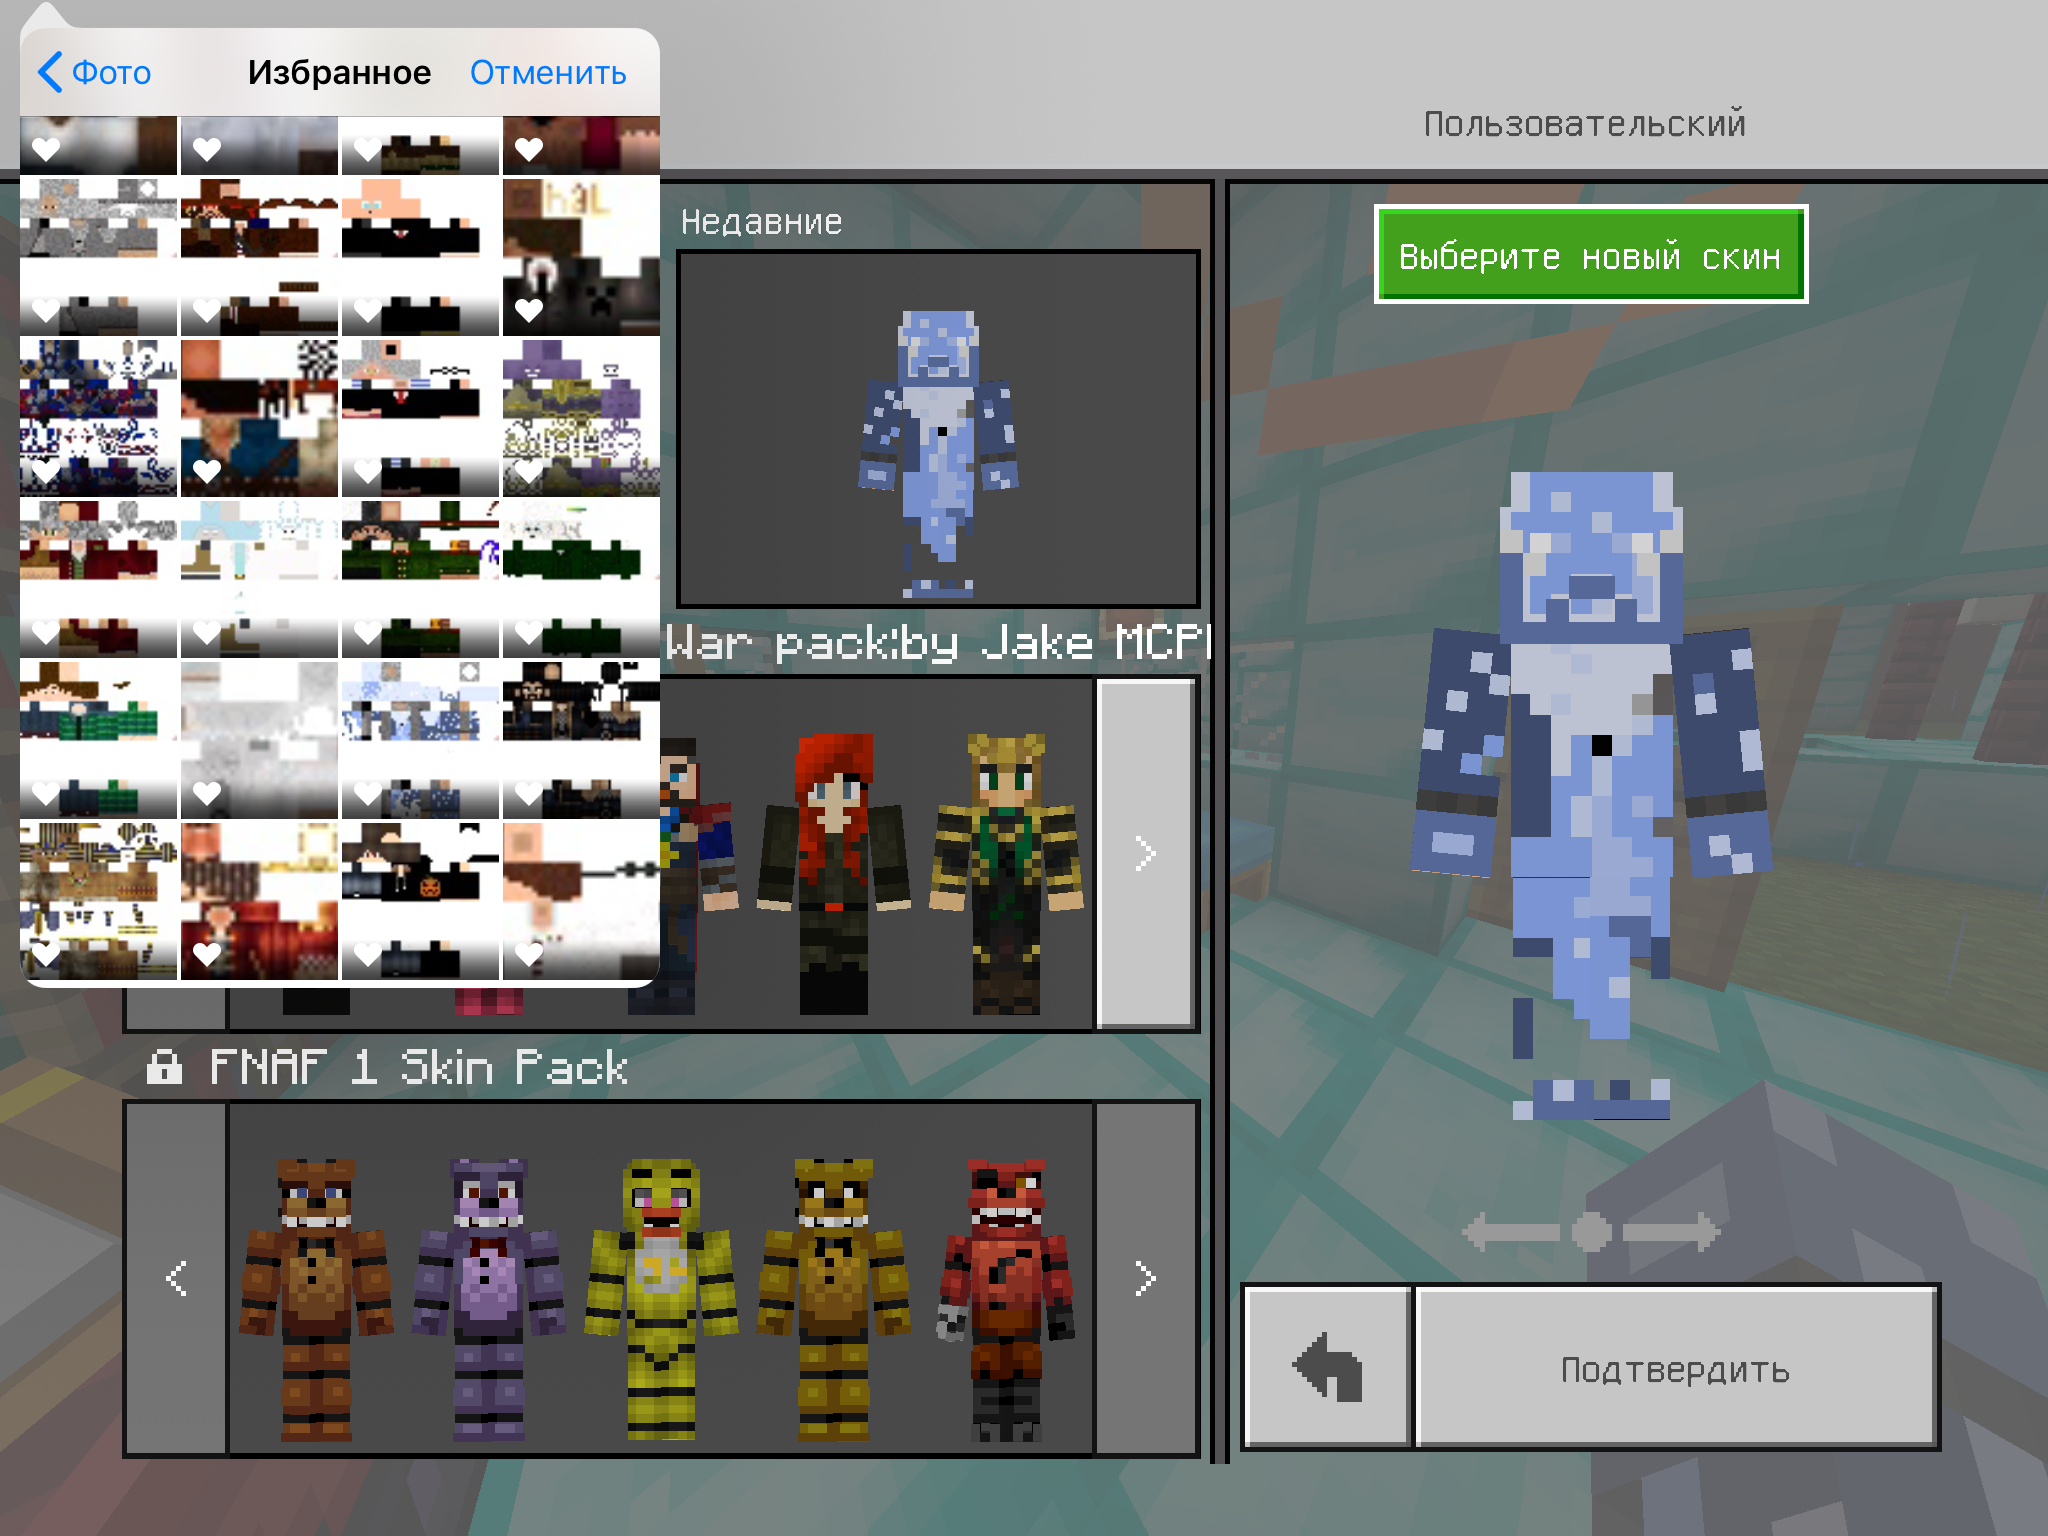The height and width of the screenshot is (1536, 2048).
Task: Pick the hal skin photo thumbnail
Action: pos(581,256)
